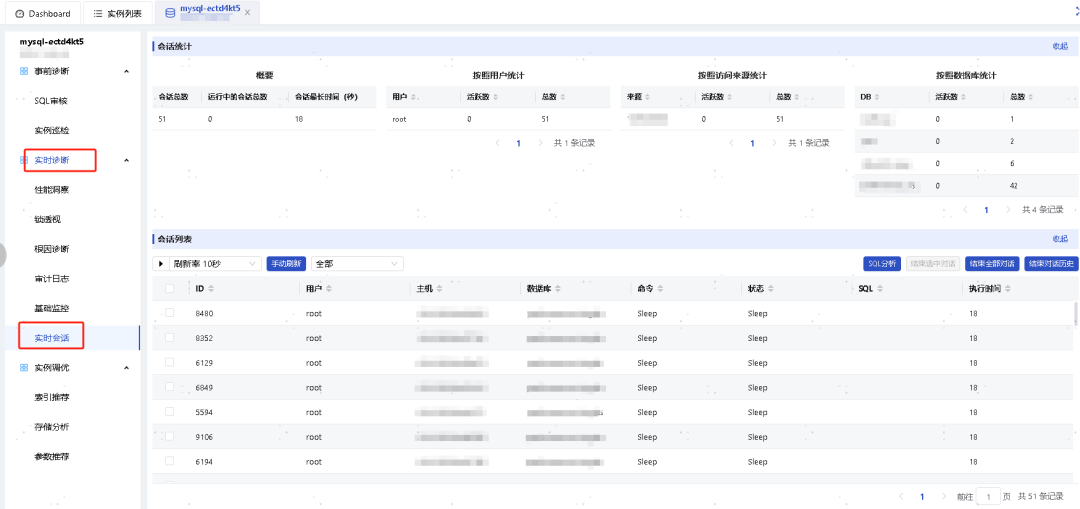Open SQL审核 in the sidebar
Viewport: 1080px width, 509px height.
[51, 101]
